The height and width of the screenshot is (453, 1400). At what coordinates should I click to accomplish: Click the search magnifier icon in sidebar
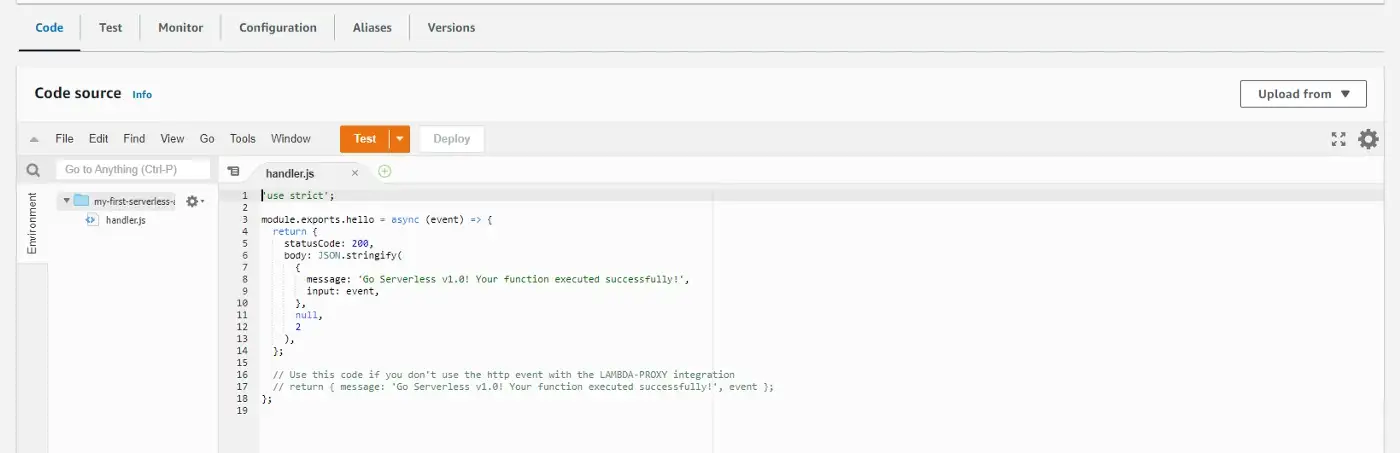point(33,171)
